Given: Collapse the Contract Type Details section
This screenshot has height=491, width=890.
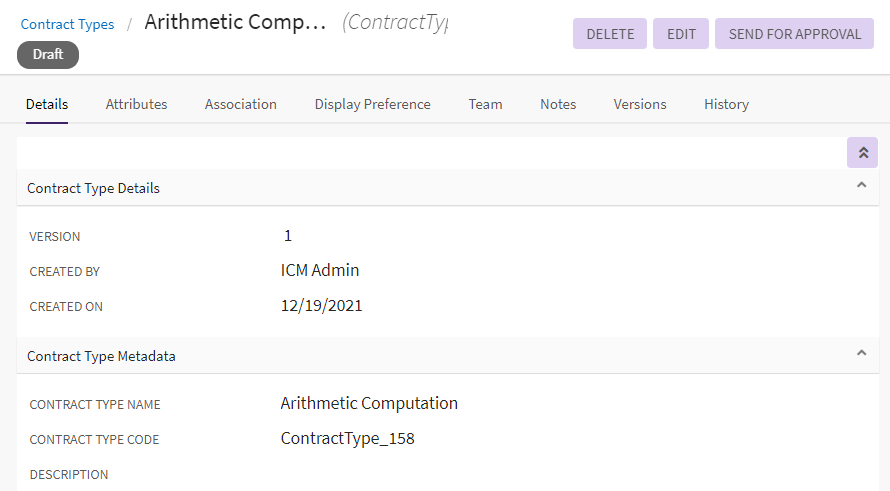Looking at the screenshot, I should tap(861, 186).
